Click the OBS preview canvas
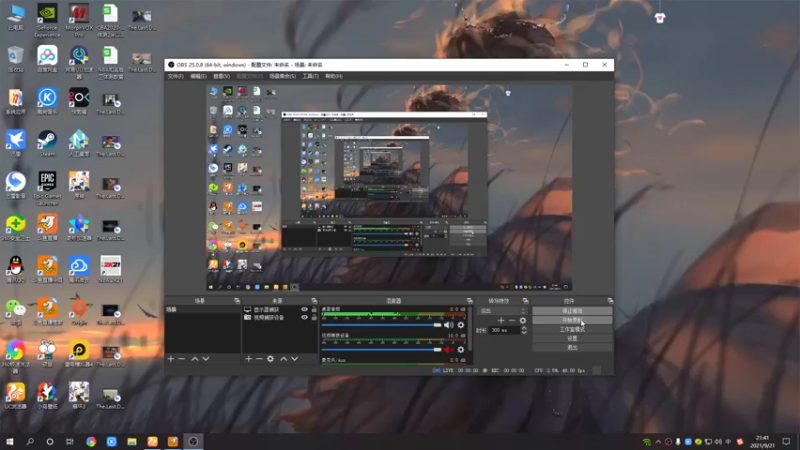Image resolution: width=800 pixels, height=450 pixels. 389,188
